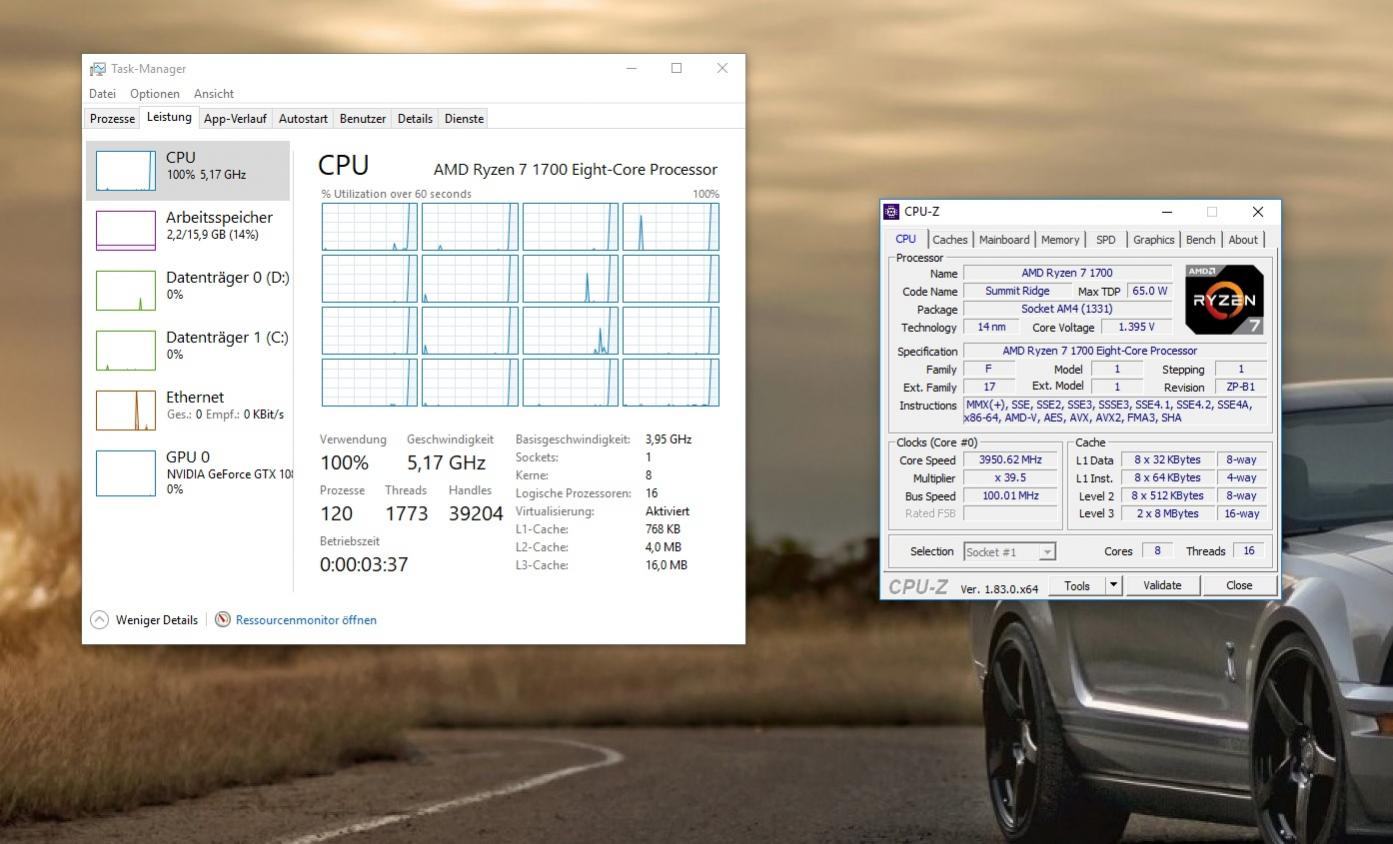This screenshot has height=844, width=1393.
Task: Click the Name field AMD Ryzen 7 1700
Action: (x=1067, y=273)
